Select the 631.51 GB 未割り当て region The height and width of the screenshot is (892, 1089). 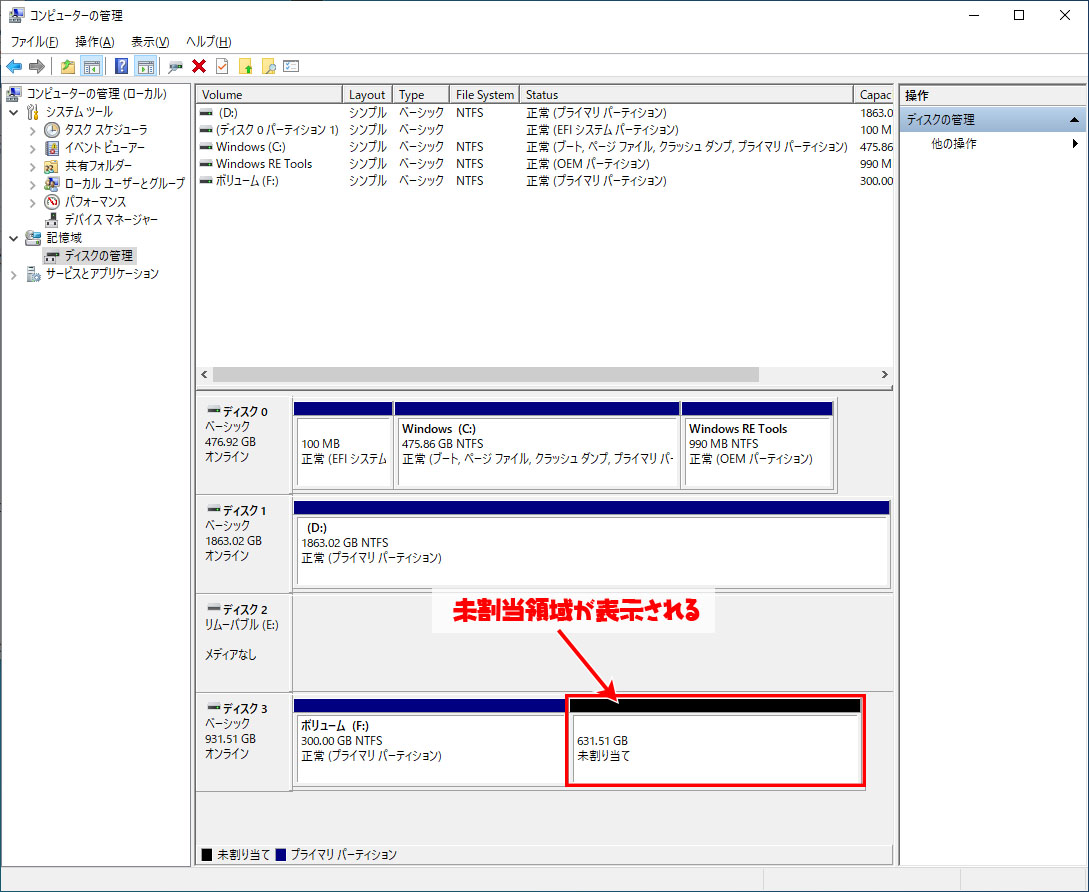[x=715, y=742]
